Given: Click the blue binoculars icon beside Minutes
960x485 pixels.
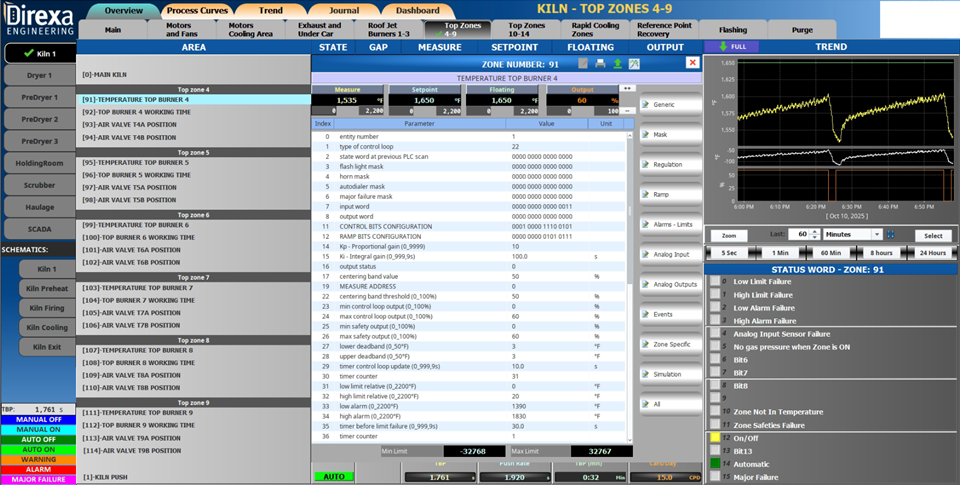Looking at the screenshot, I should 890,235.
